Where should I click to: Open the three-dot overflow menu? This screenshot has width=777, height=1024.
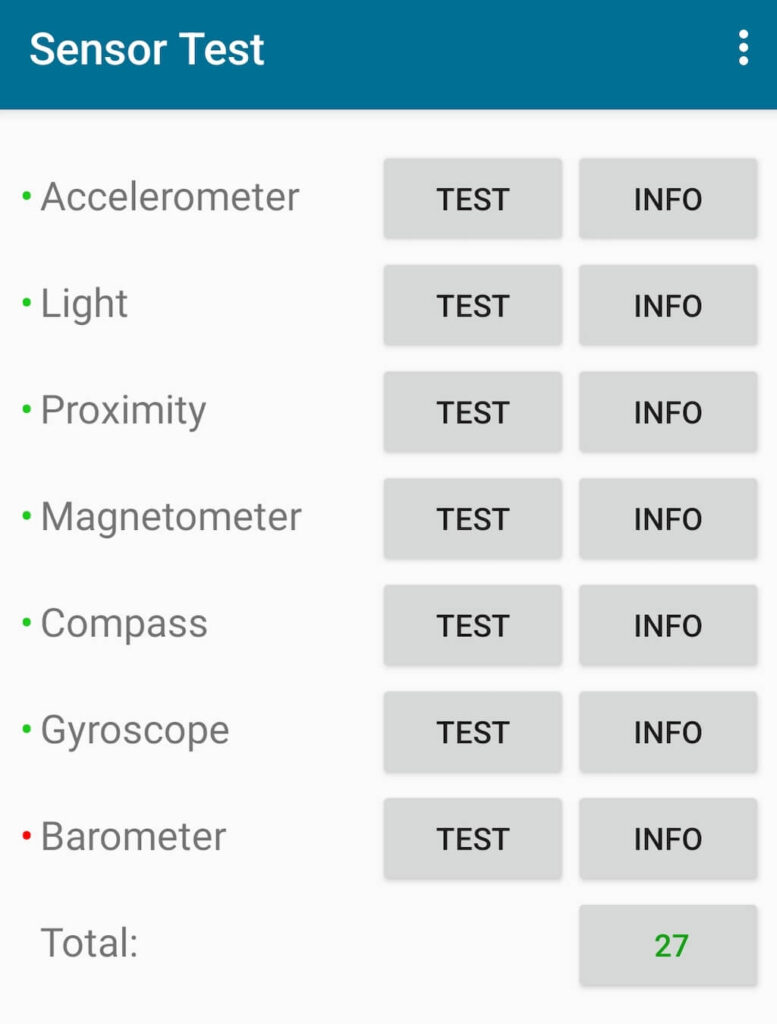point(743,48)
